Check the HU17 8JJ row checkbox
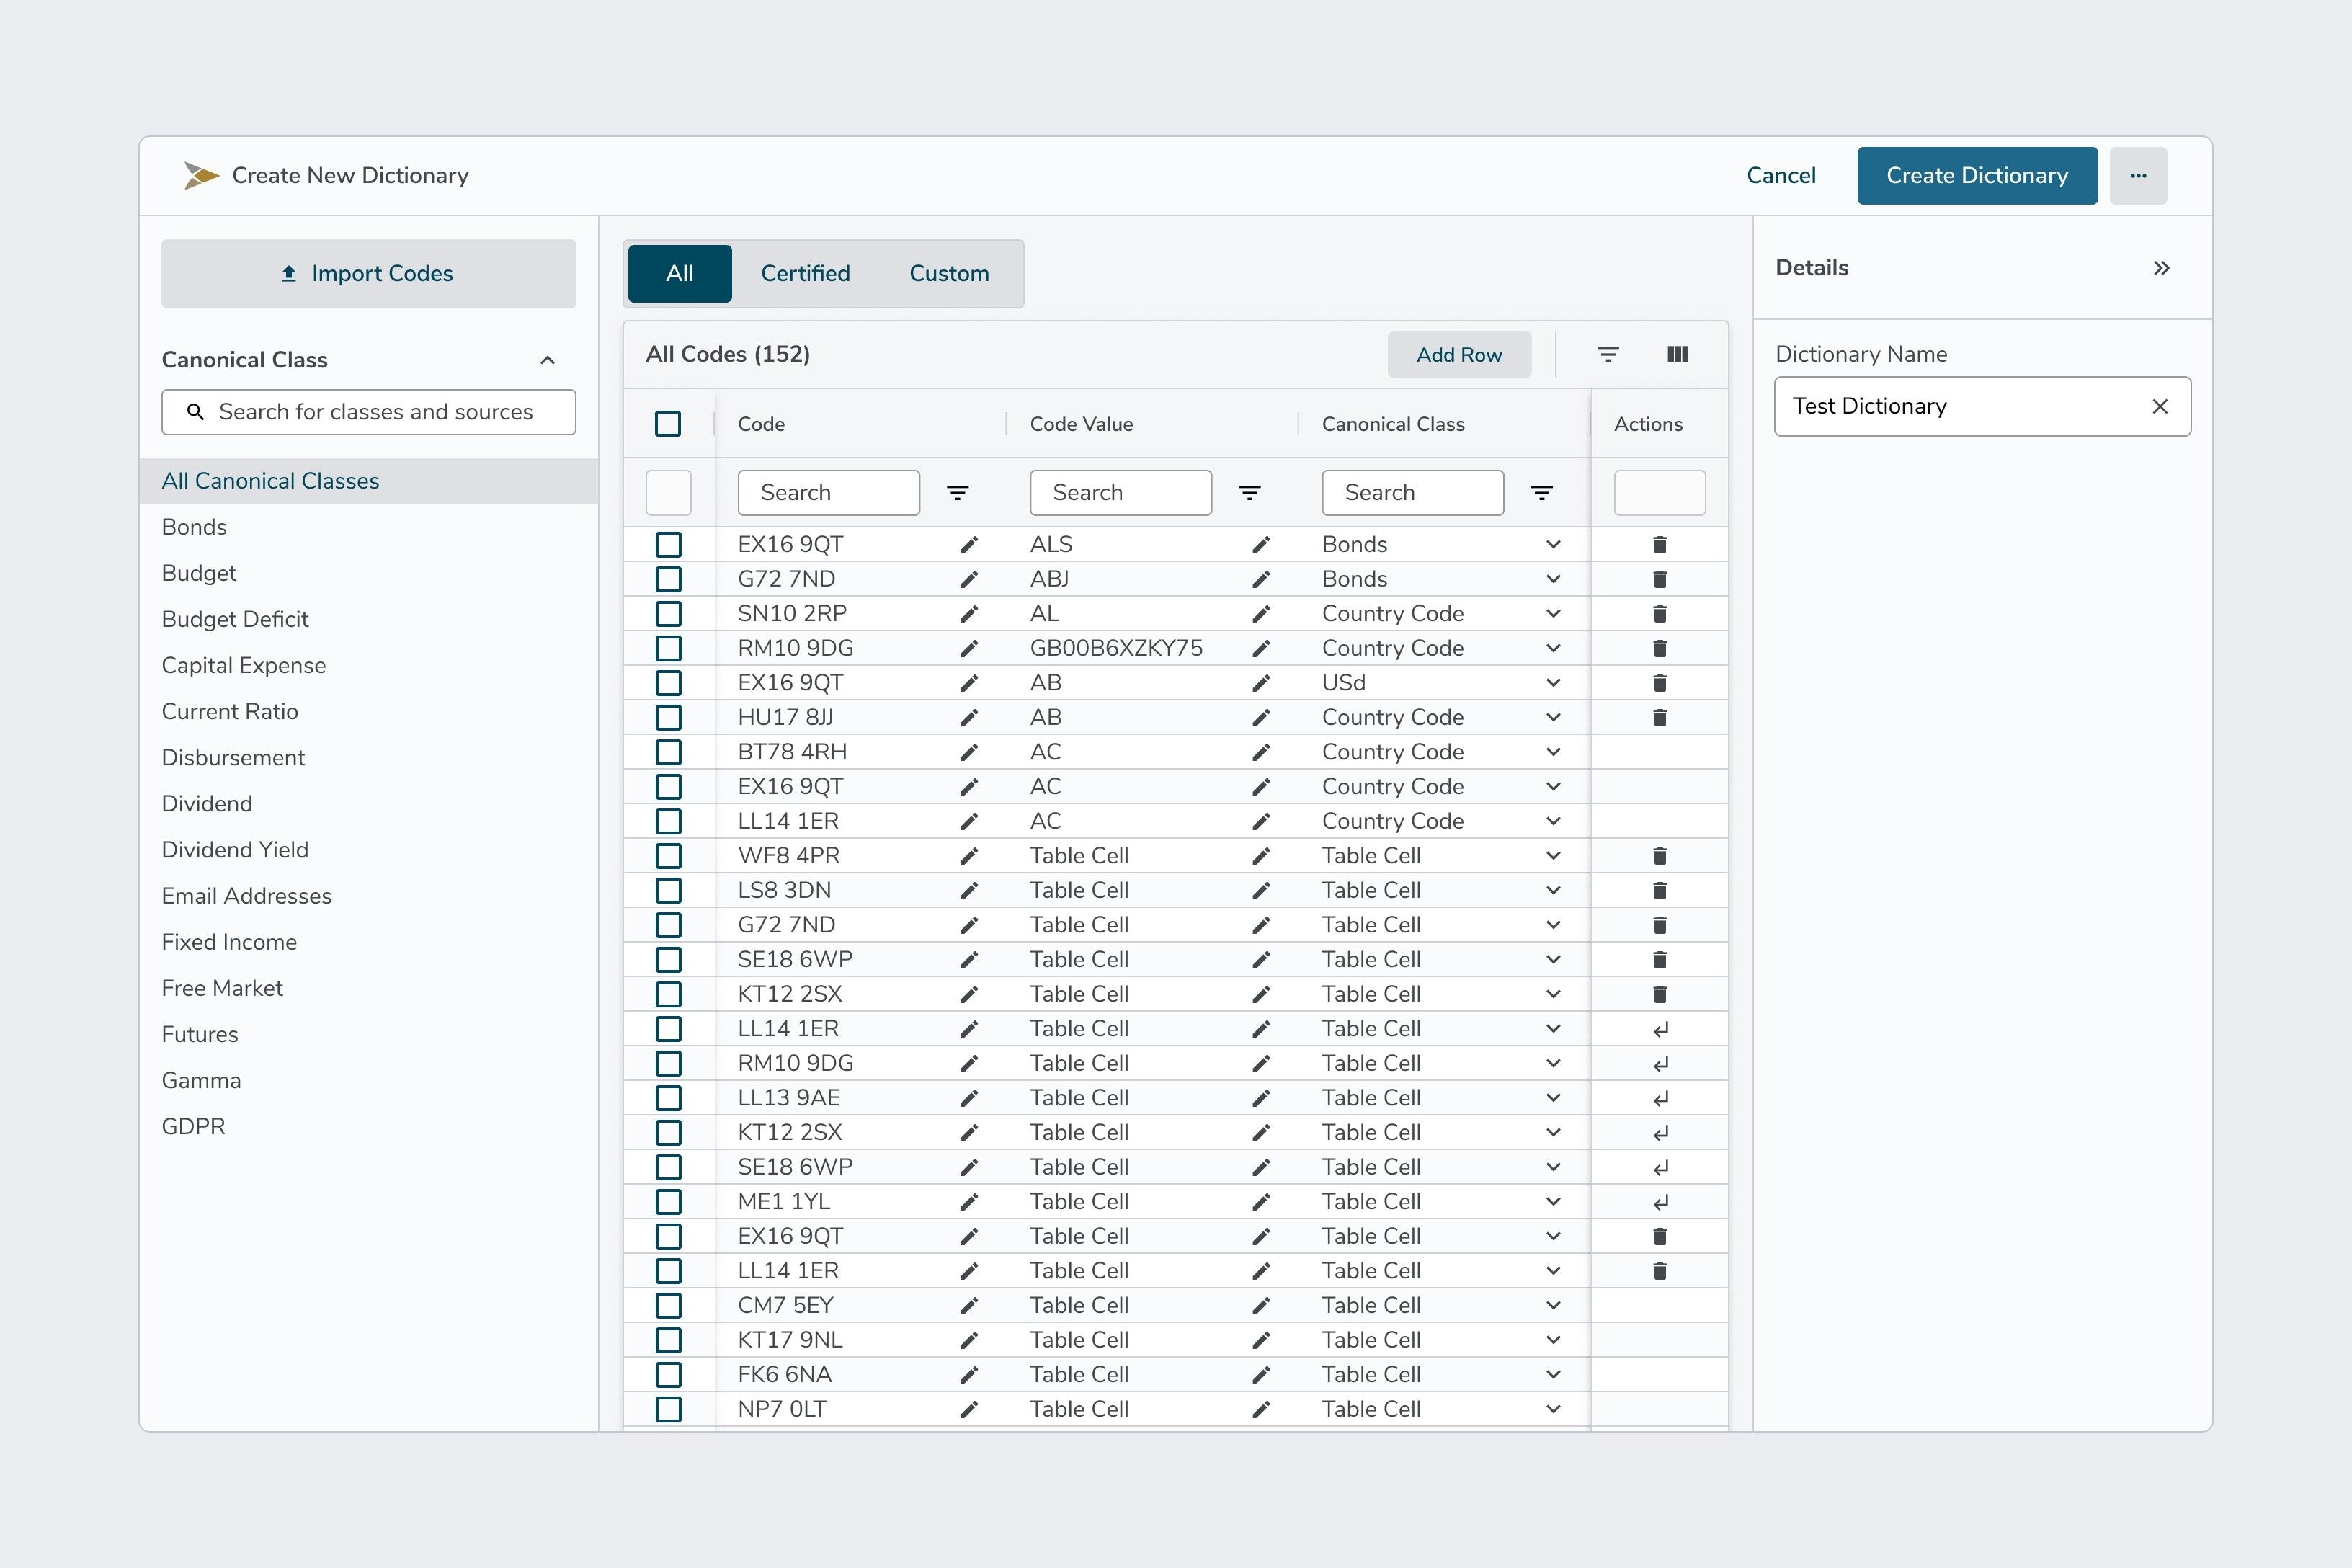Screen dimensions: 2352x1568 pos(668,718)
